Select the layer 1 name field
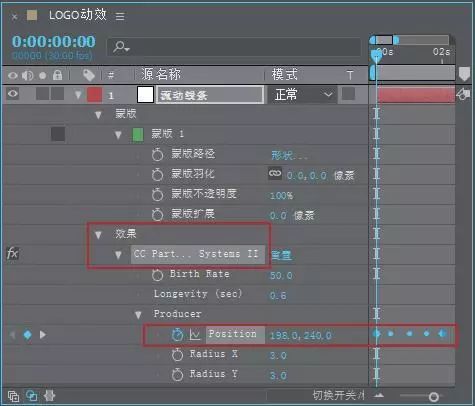The width and height of the screenshot is (475, 406). [210, 95]
